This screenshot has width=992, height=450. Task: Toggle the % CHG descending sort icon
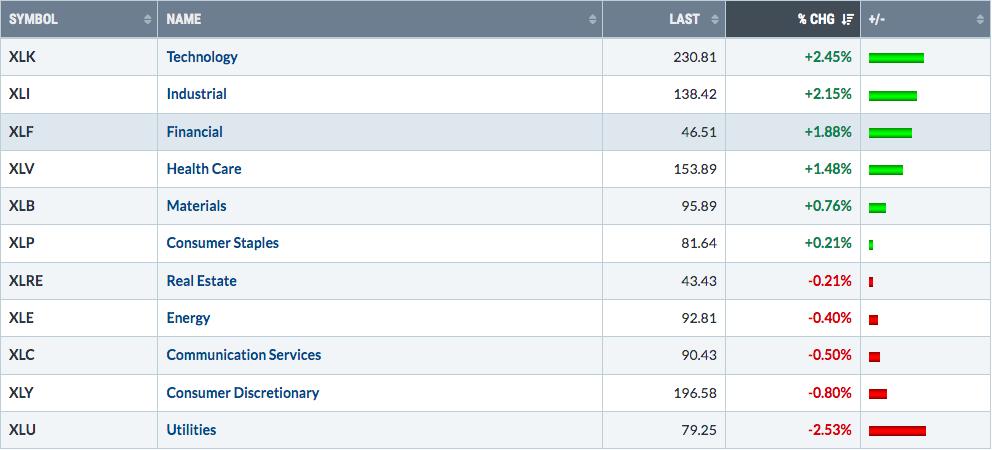click(848, 20)
